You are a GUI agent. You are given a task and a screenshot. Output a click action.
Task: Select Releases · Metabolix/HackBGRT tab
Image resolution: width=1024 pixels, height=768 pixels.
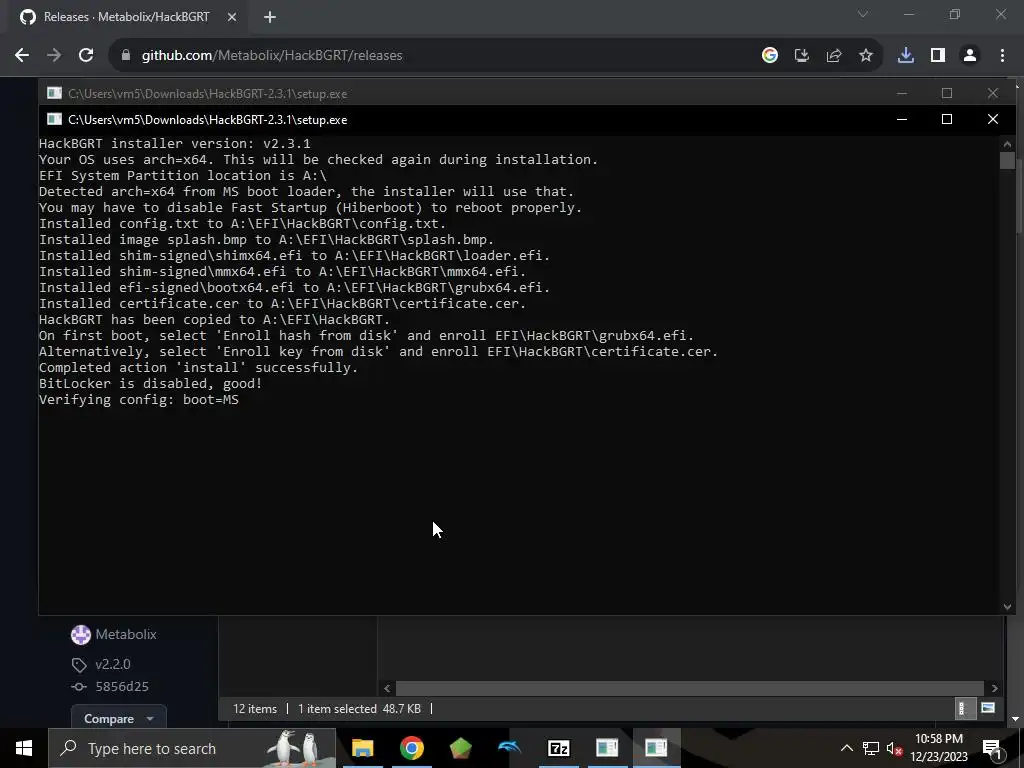(x=127, y=17)
